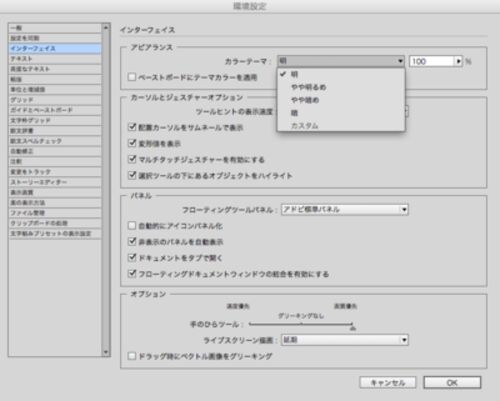Click the 手のひらツール greeking slider track
This screenshot has width=500, height=401.
pos(301,324)
